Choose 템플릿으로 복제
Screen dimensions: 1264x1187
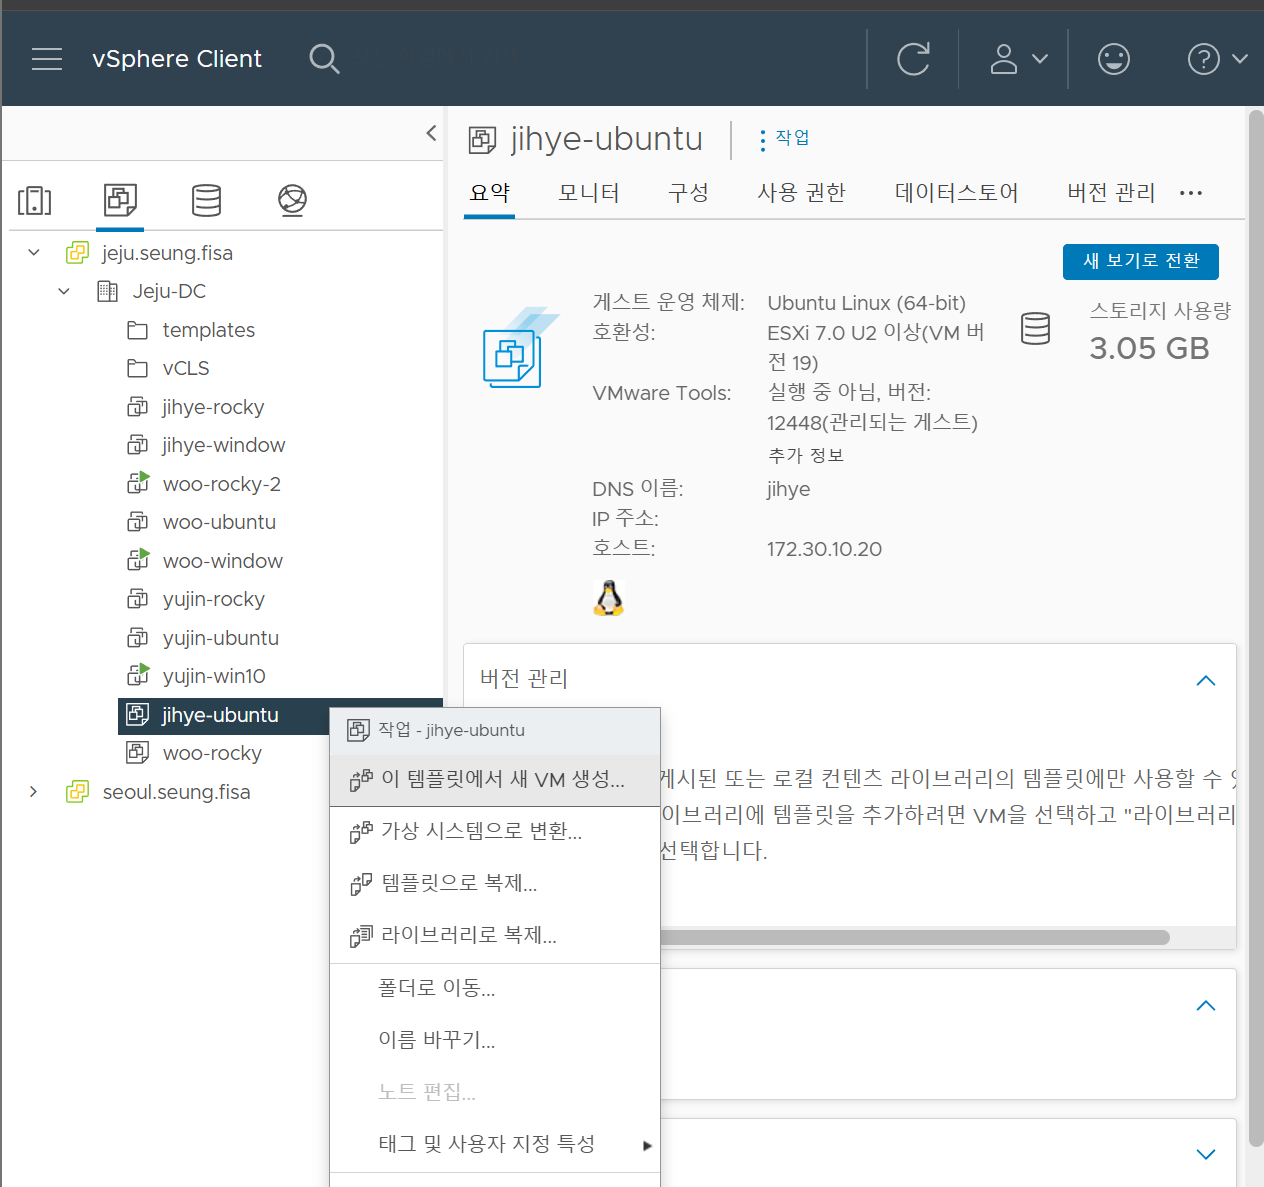(495, 884)
